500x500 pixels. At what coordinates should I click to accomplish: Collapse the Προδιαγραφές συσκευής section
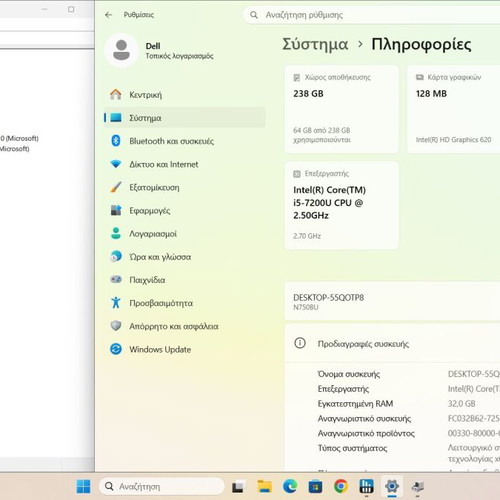point(393,343)
